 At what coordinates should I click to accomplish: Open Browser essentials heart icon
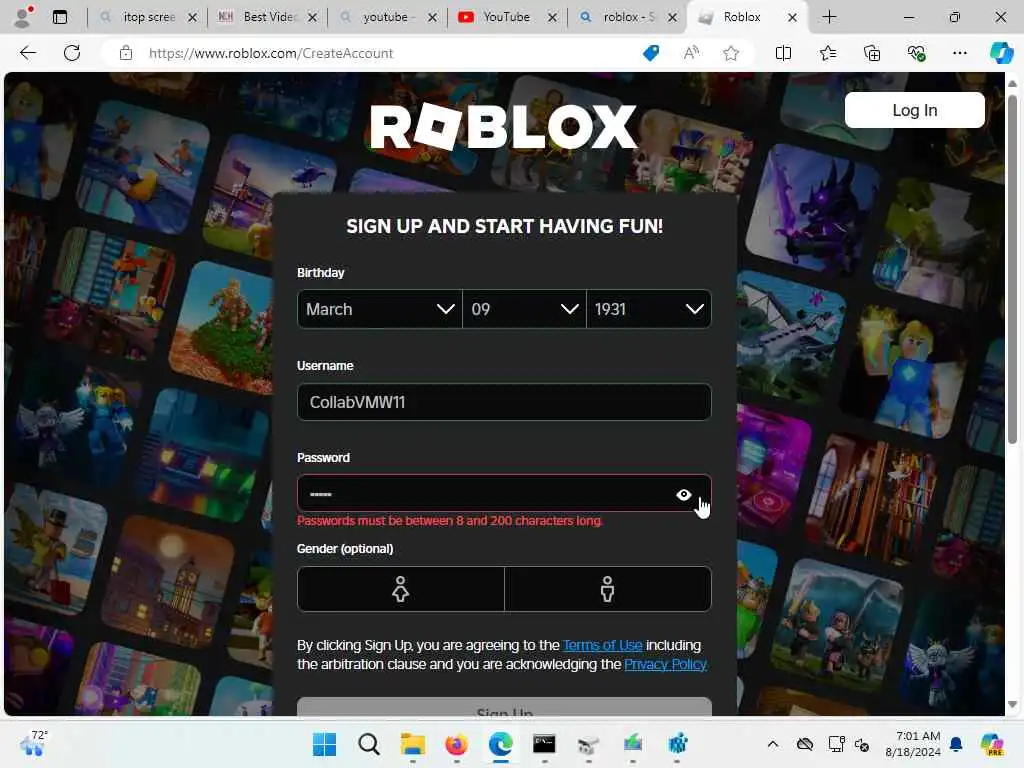pos(916,53)
